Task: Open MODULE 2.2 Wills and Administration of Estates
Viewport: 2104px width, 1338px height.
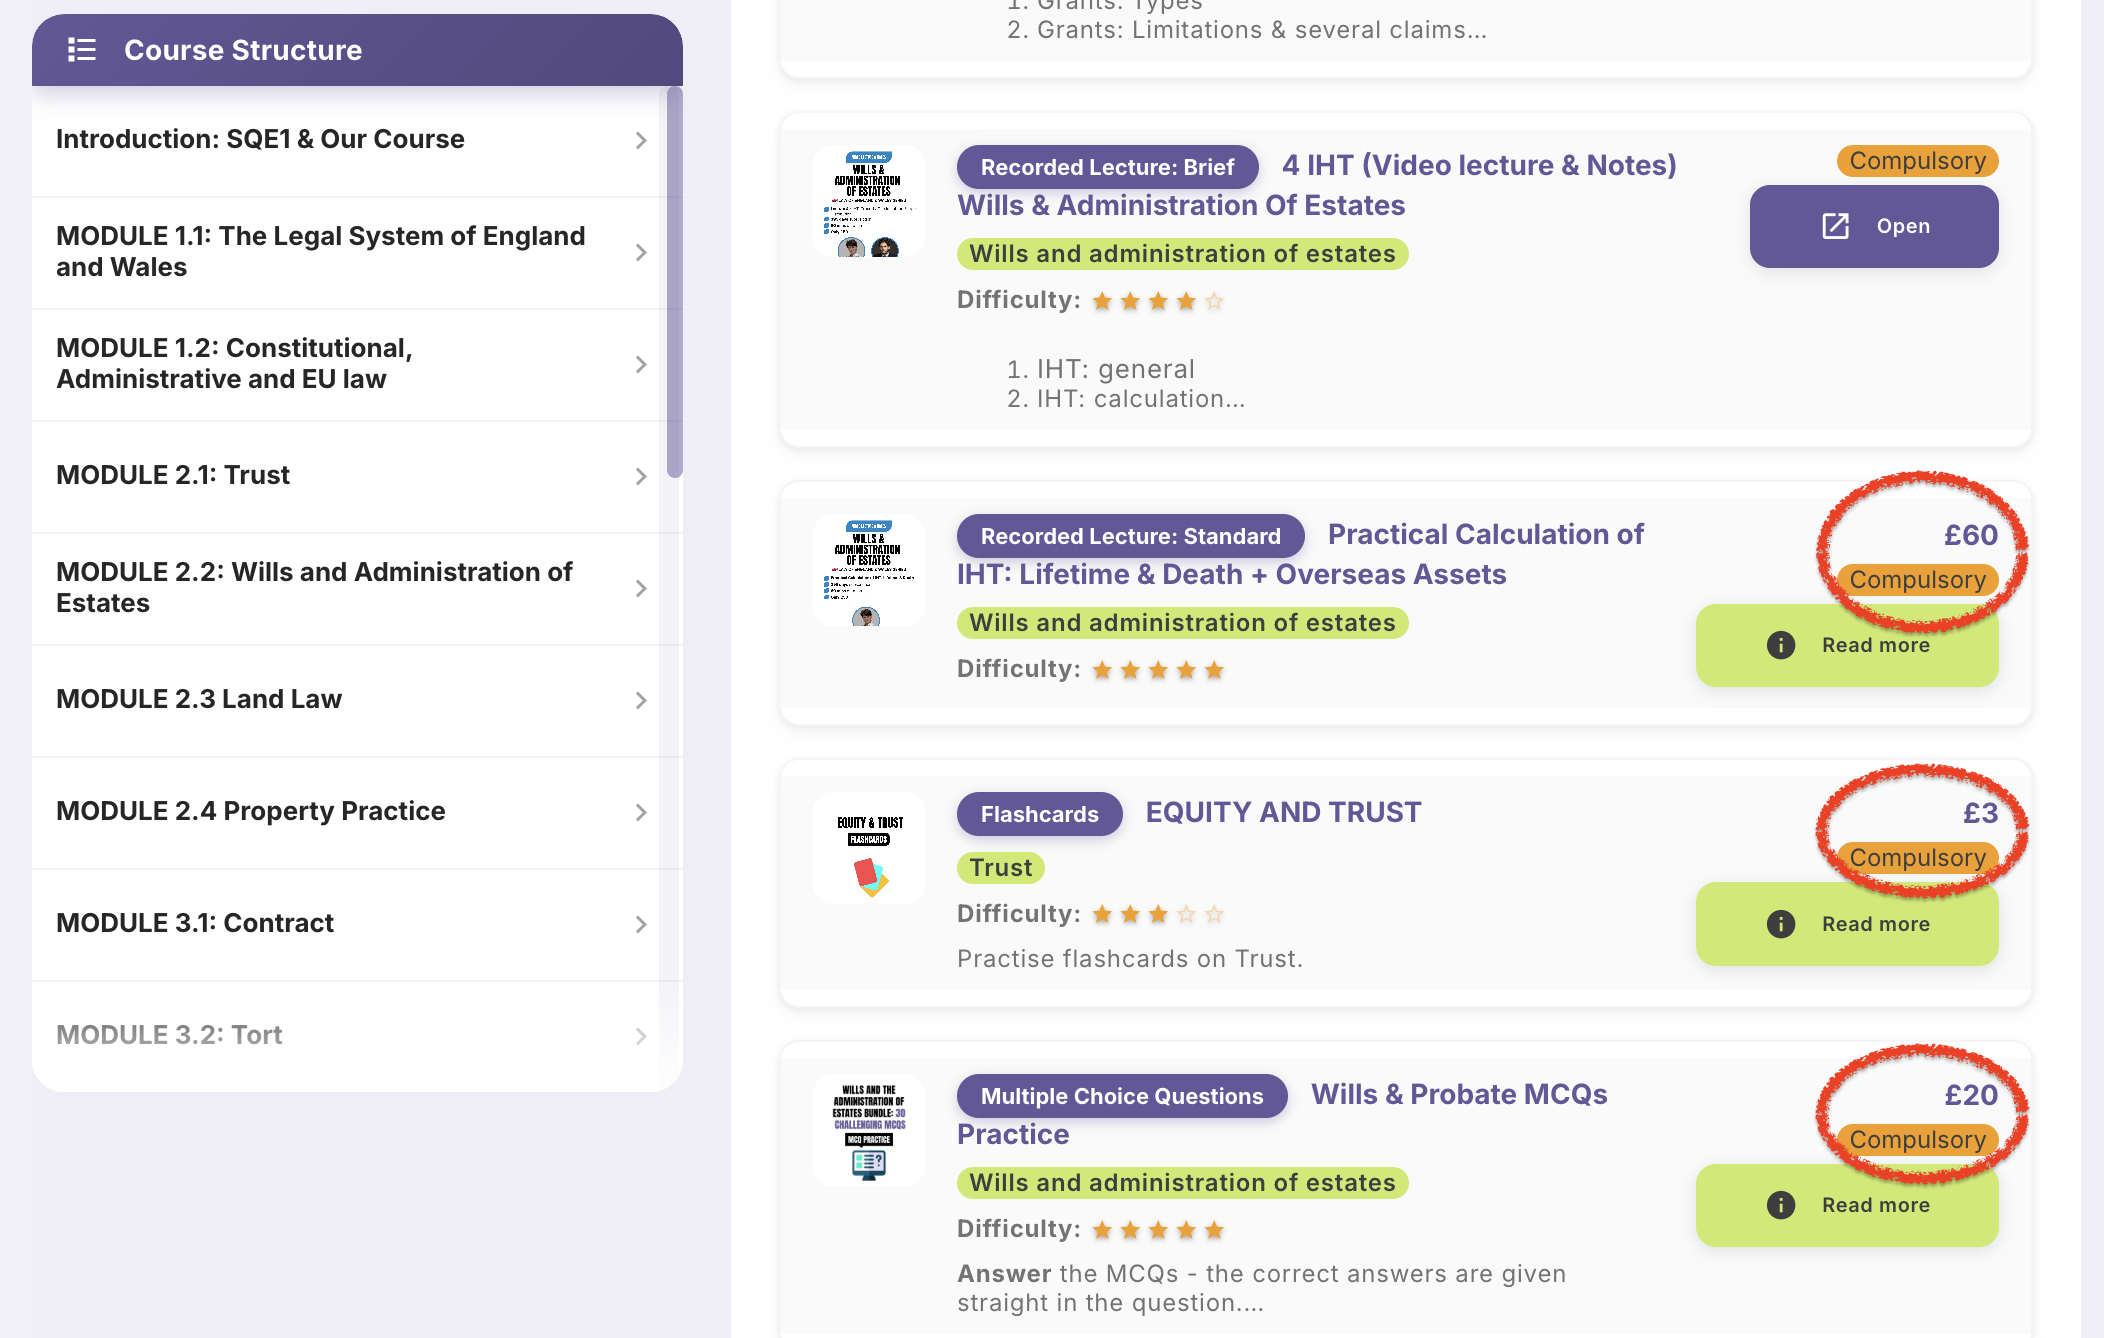Action: tap(314, 587)
